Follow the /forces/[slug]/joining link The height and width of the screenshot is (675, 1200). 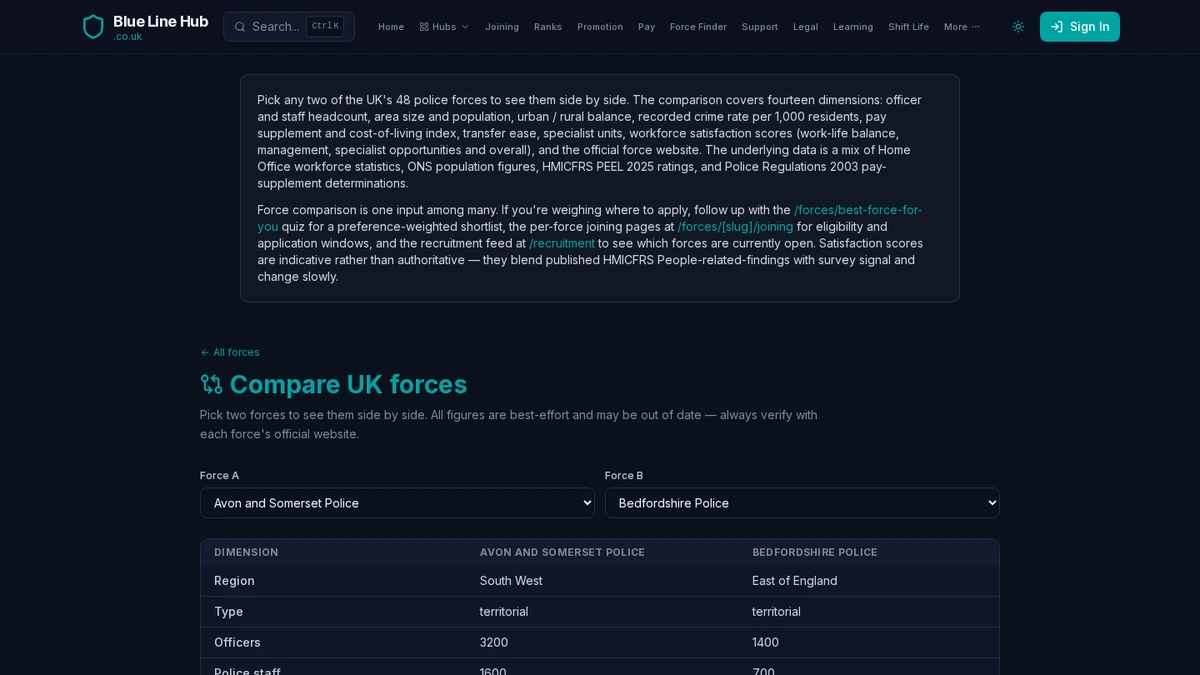click(735, 227)
